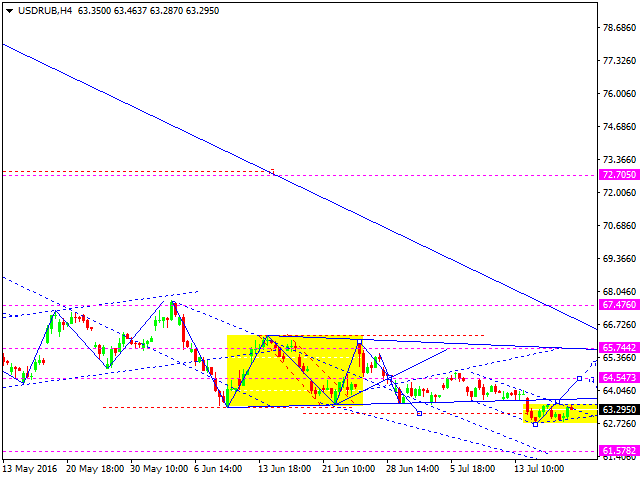Click the 76.0060 price scale value

point(620,94)
